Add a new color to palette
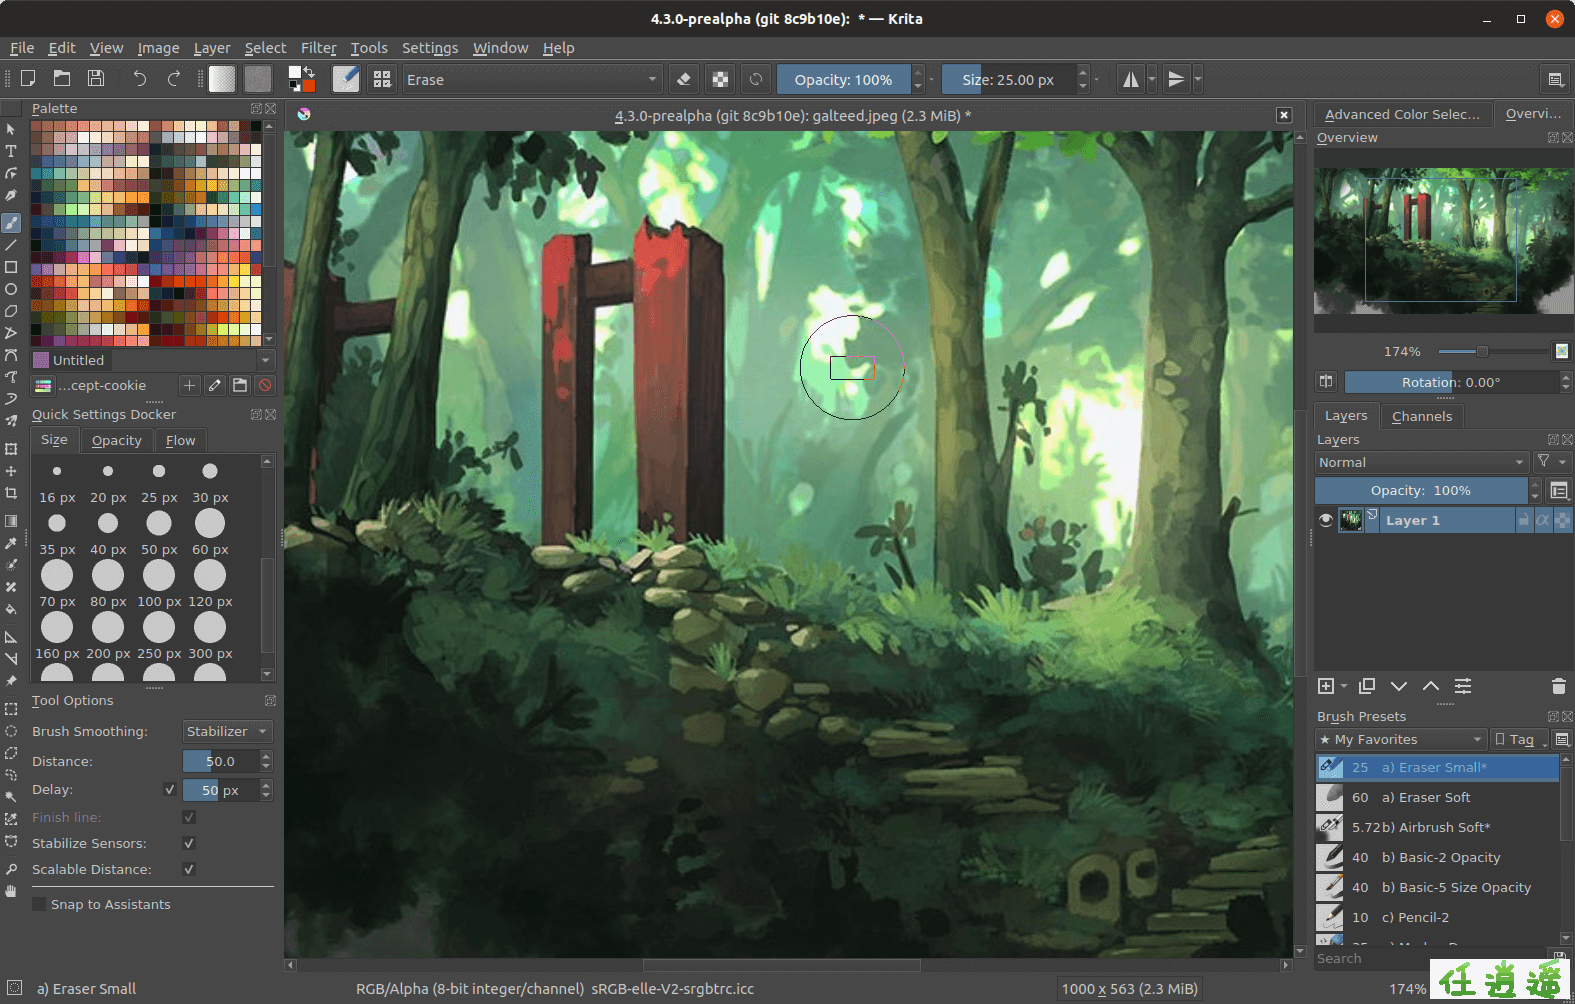This screenshot has height=1004, width=1575. tap(189, 385)
